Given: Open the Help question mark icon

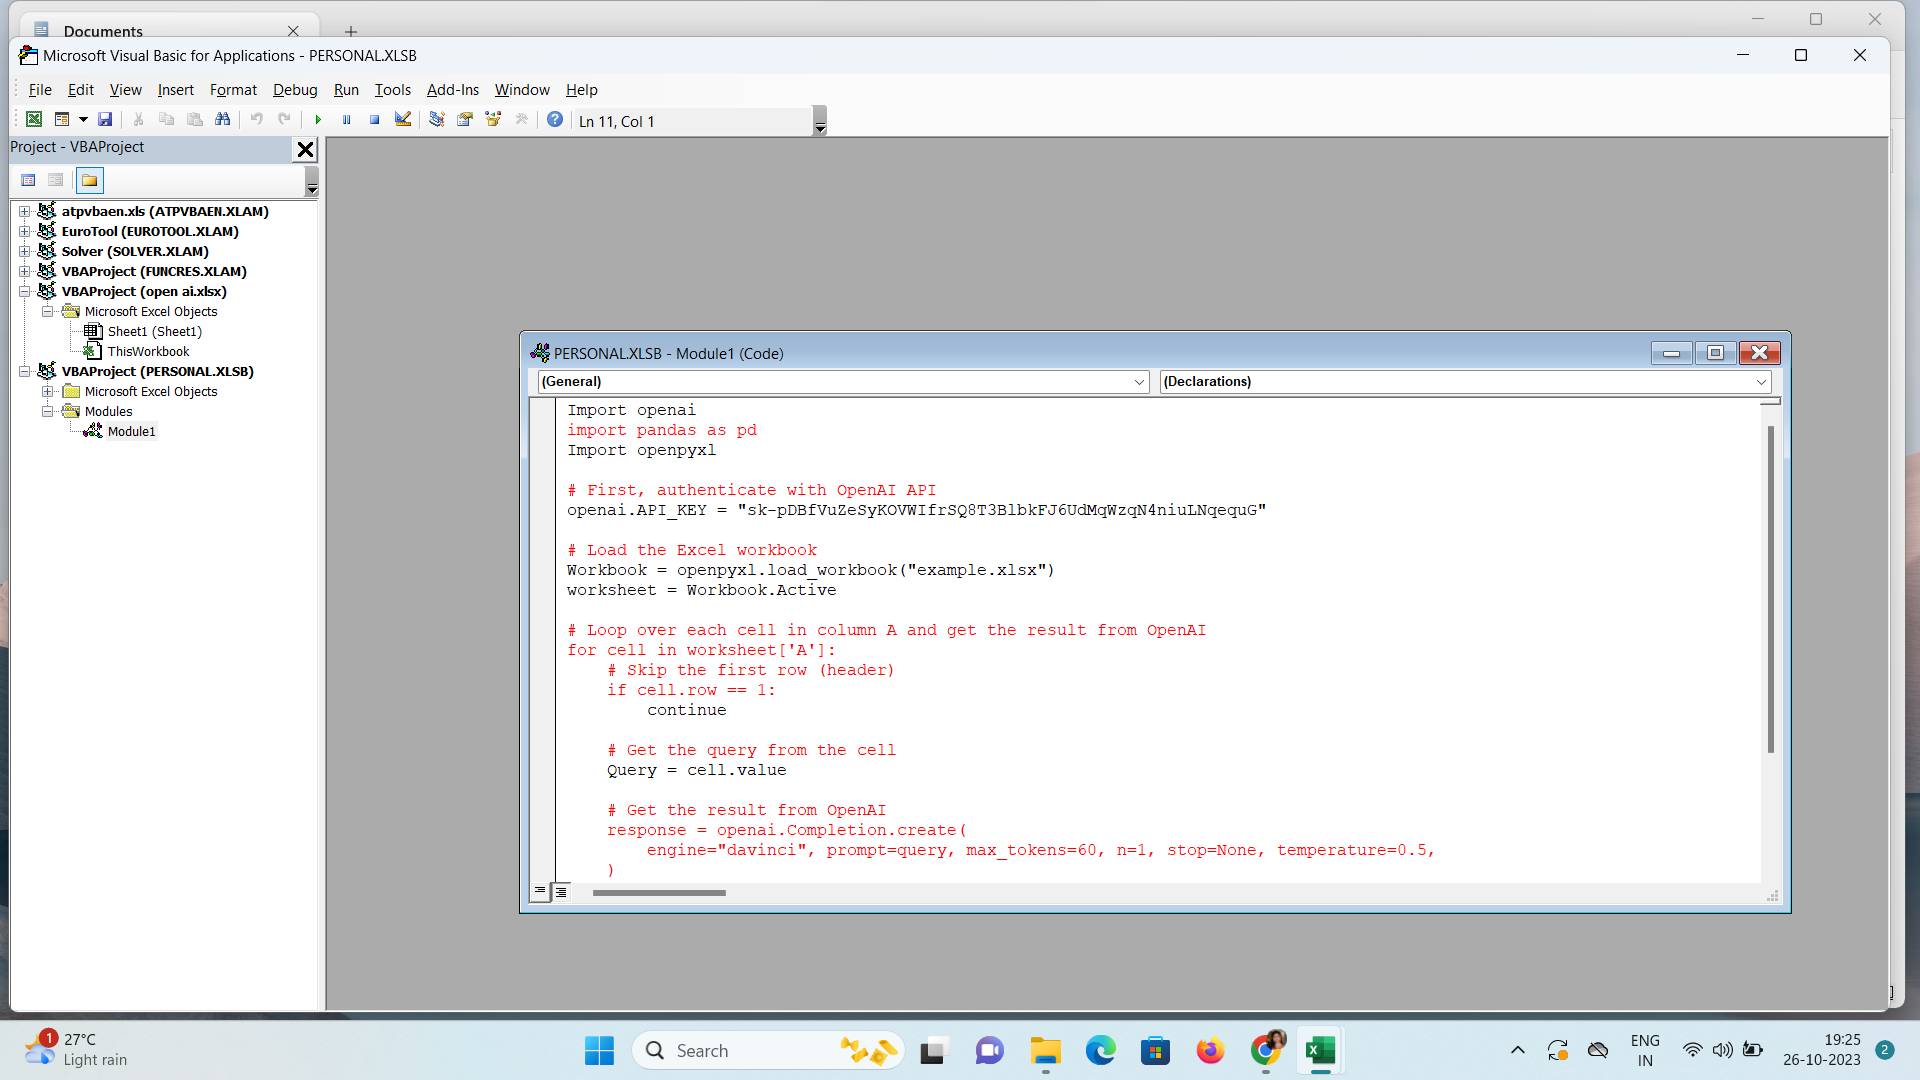Looking at the screenshot, I should 555,120.
